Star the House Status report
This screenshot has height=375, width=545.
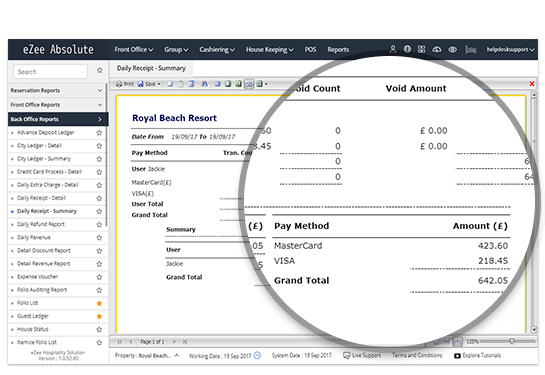click(99, 329)
